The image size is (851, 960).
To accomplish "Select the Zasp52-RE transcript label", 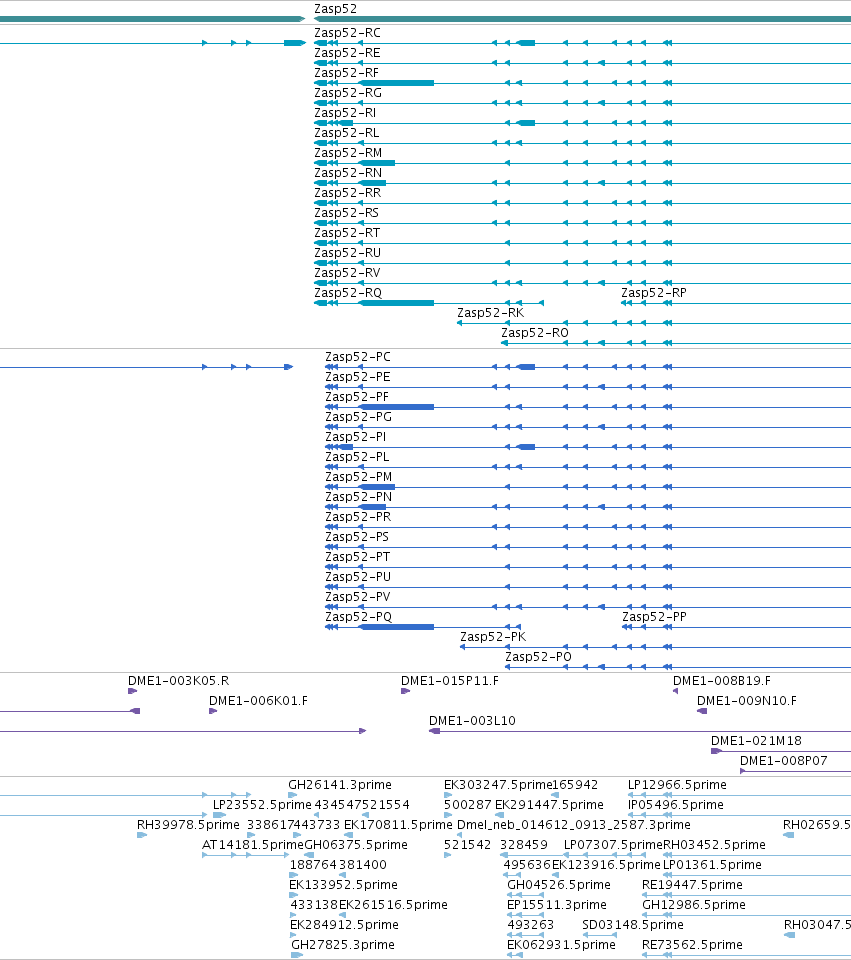I will (347, 53).
